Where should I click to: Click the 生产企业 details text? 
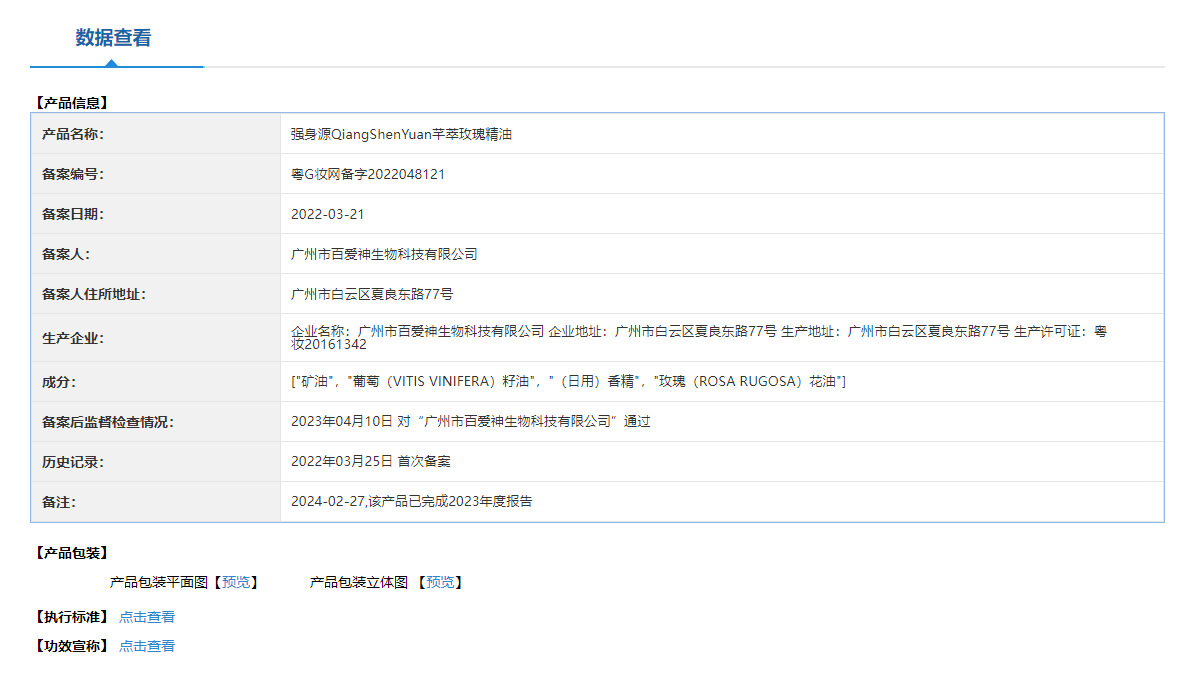click(699, 338)
